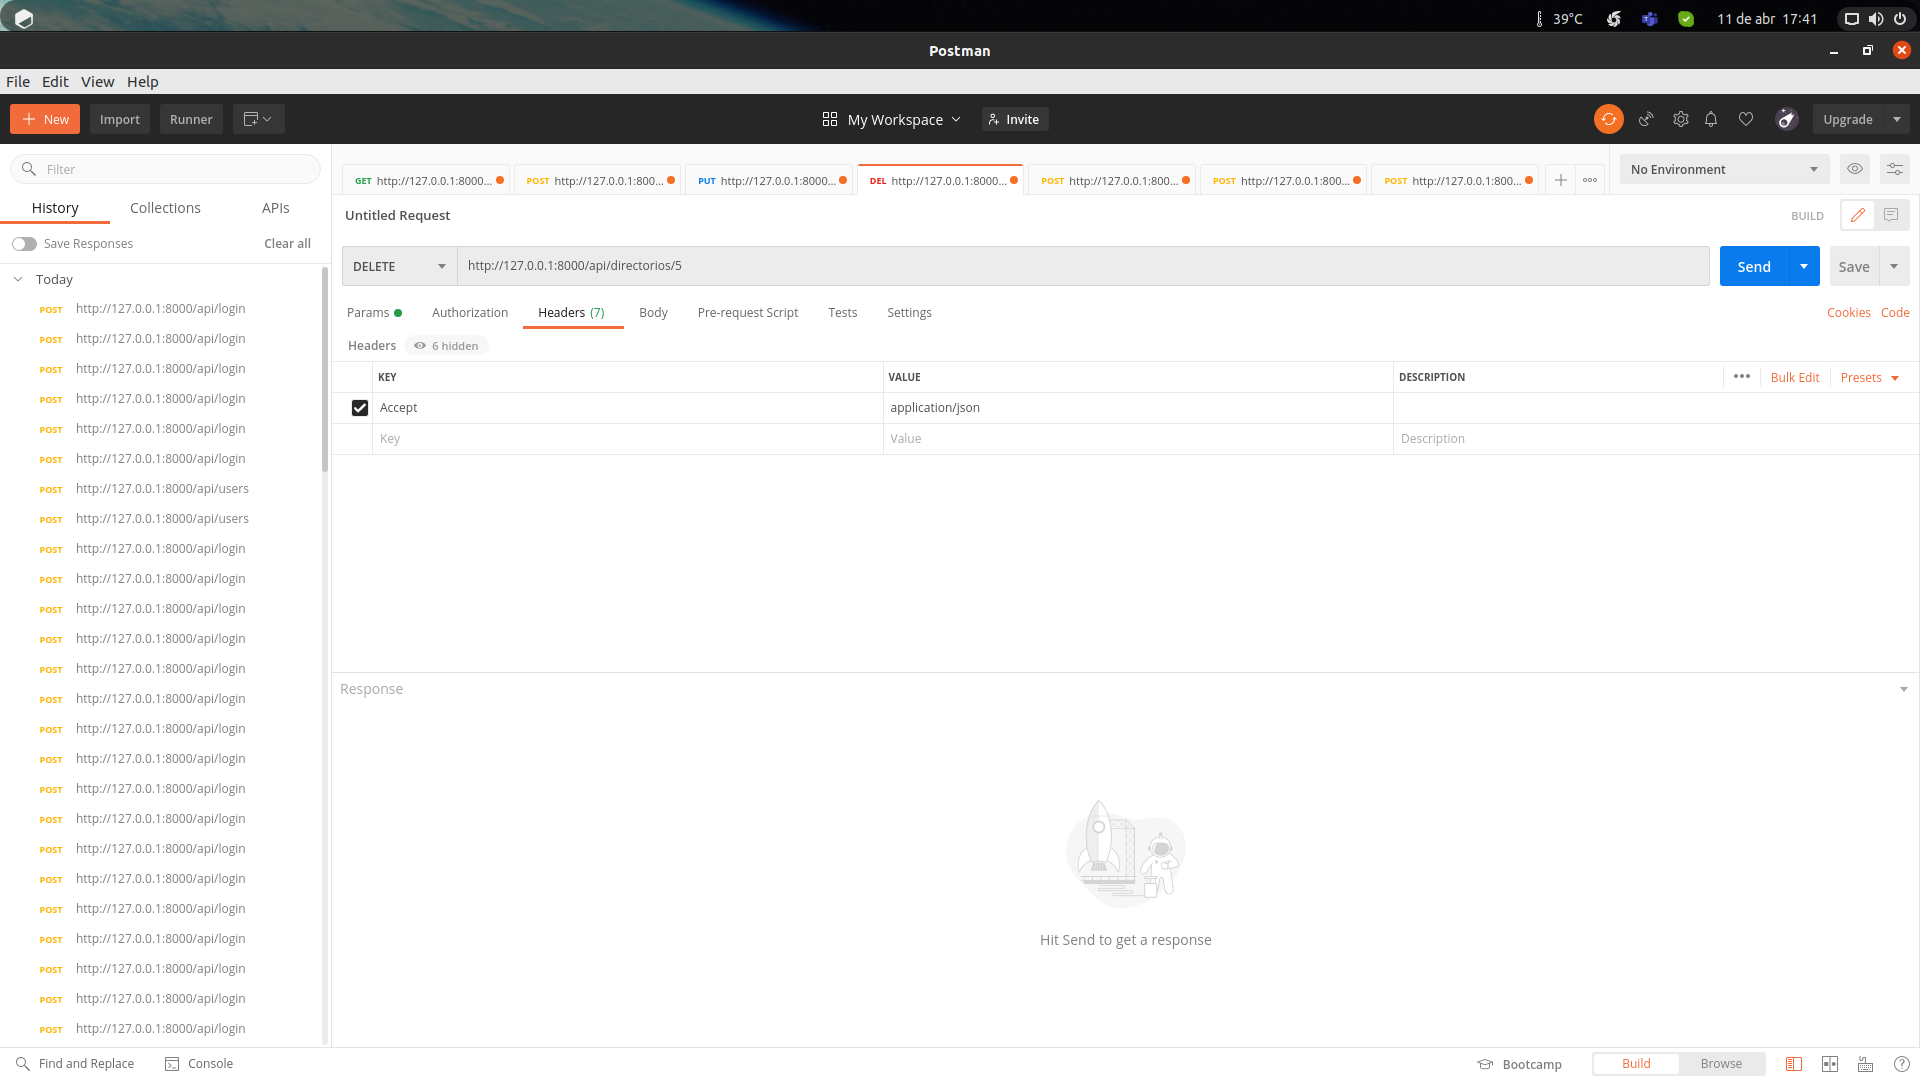Open the sync account icon
Image resolution: width=1920 pixels, height=1080 pixels.
pyautogui.click(x=1608, y=119)
